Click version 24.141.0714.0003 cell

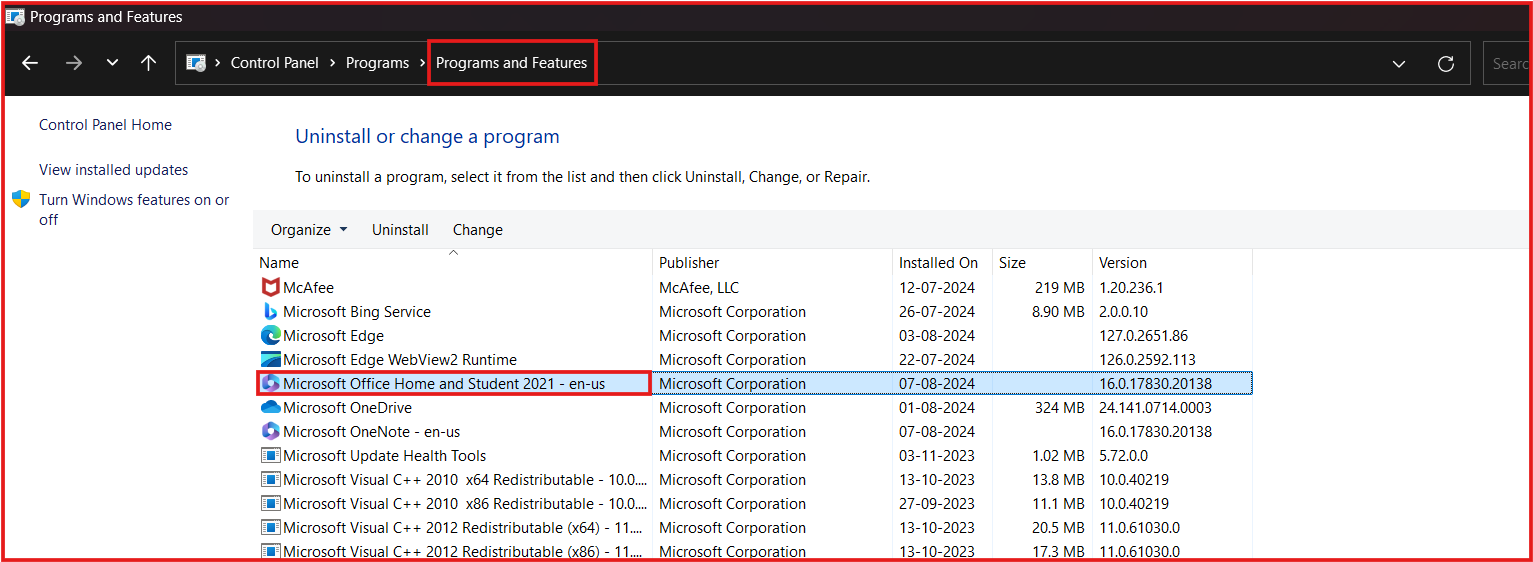point(1155,408)
